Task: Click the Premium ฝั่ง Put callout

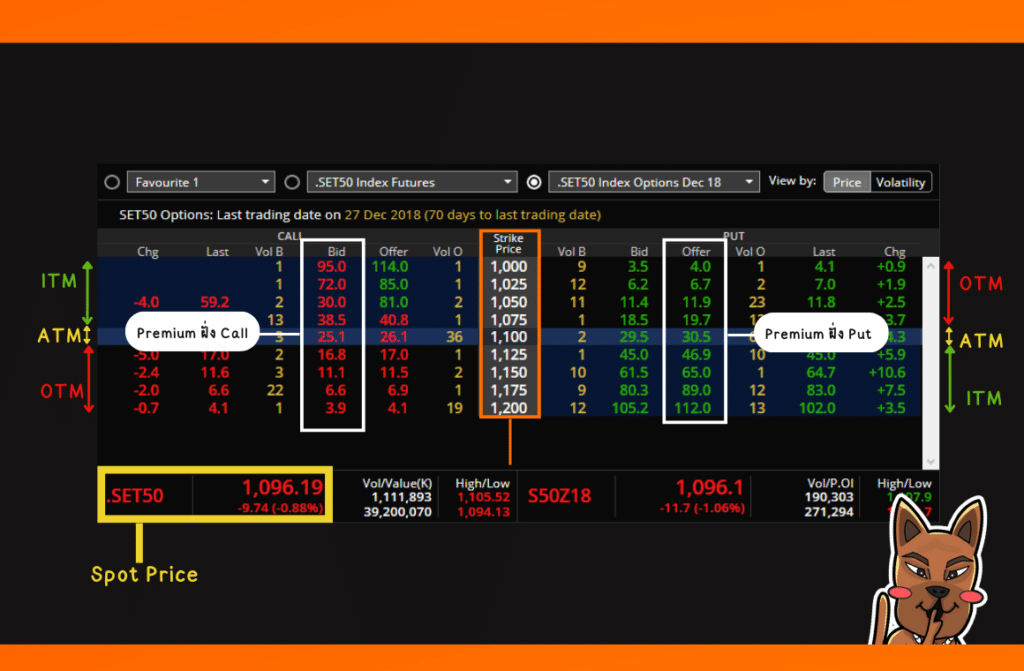Action: [x=820, y=333]
